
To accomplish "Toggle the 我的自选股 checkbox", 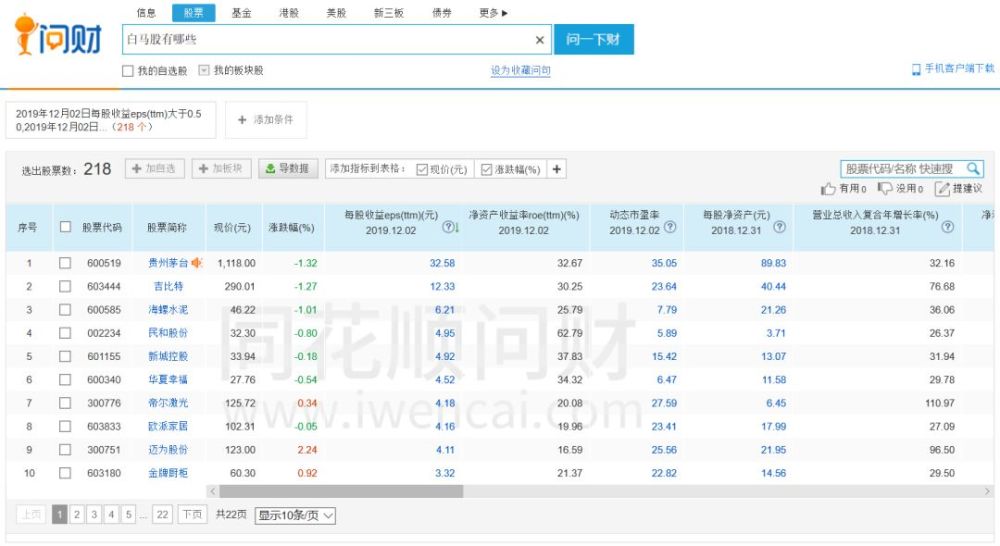I will 128,71.
